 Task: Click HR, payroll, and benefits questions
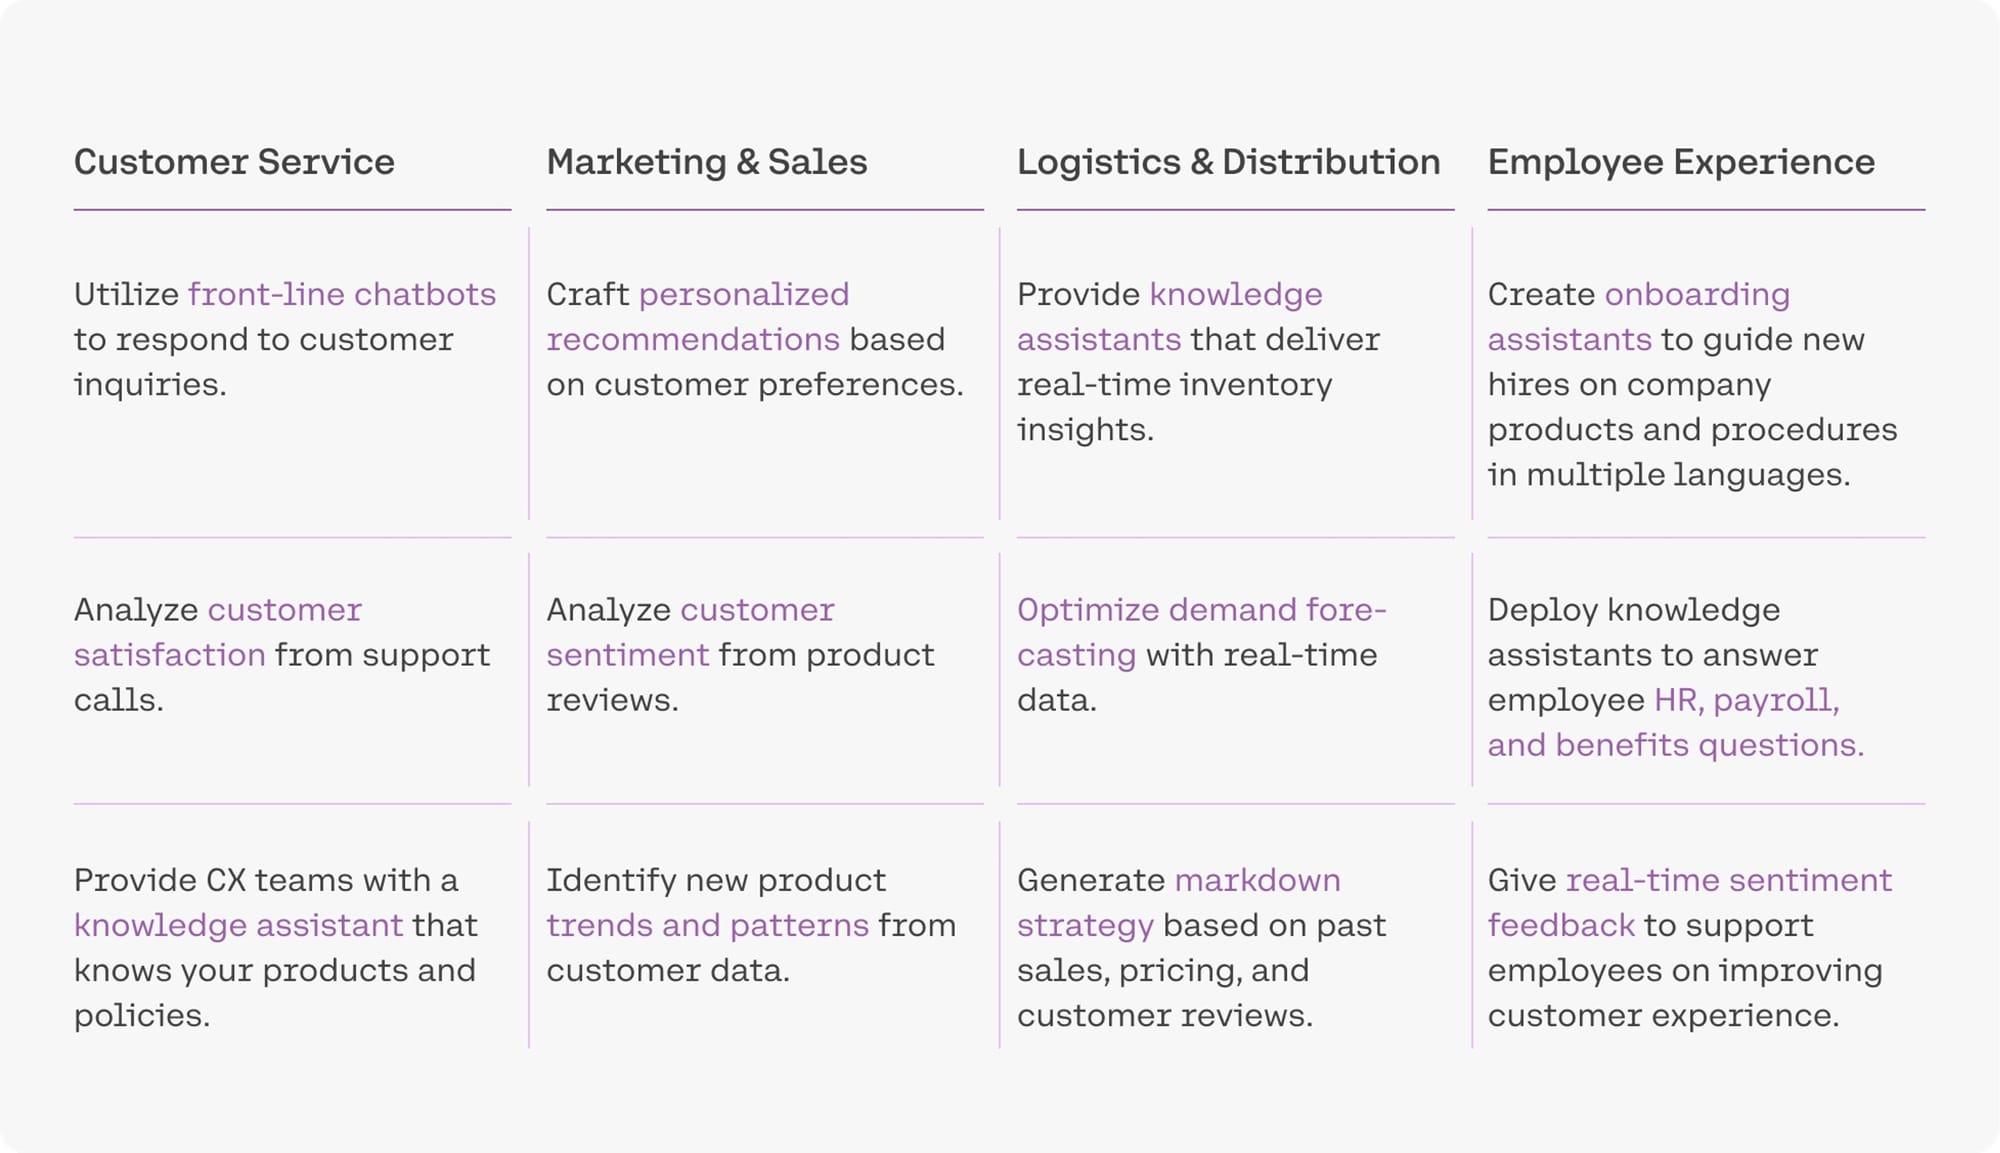(1676, 722)
